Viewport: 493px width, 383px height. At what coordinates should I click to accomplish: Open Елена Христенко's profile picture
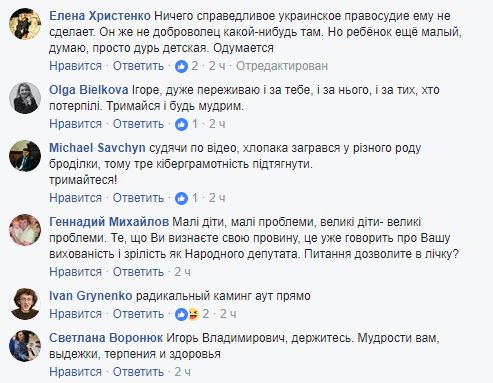pyautogui.click(x=25, y=24)
